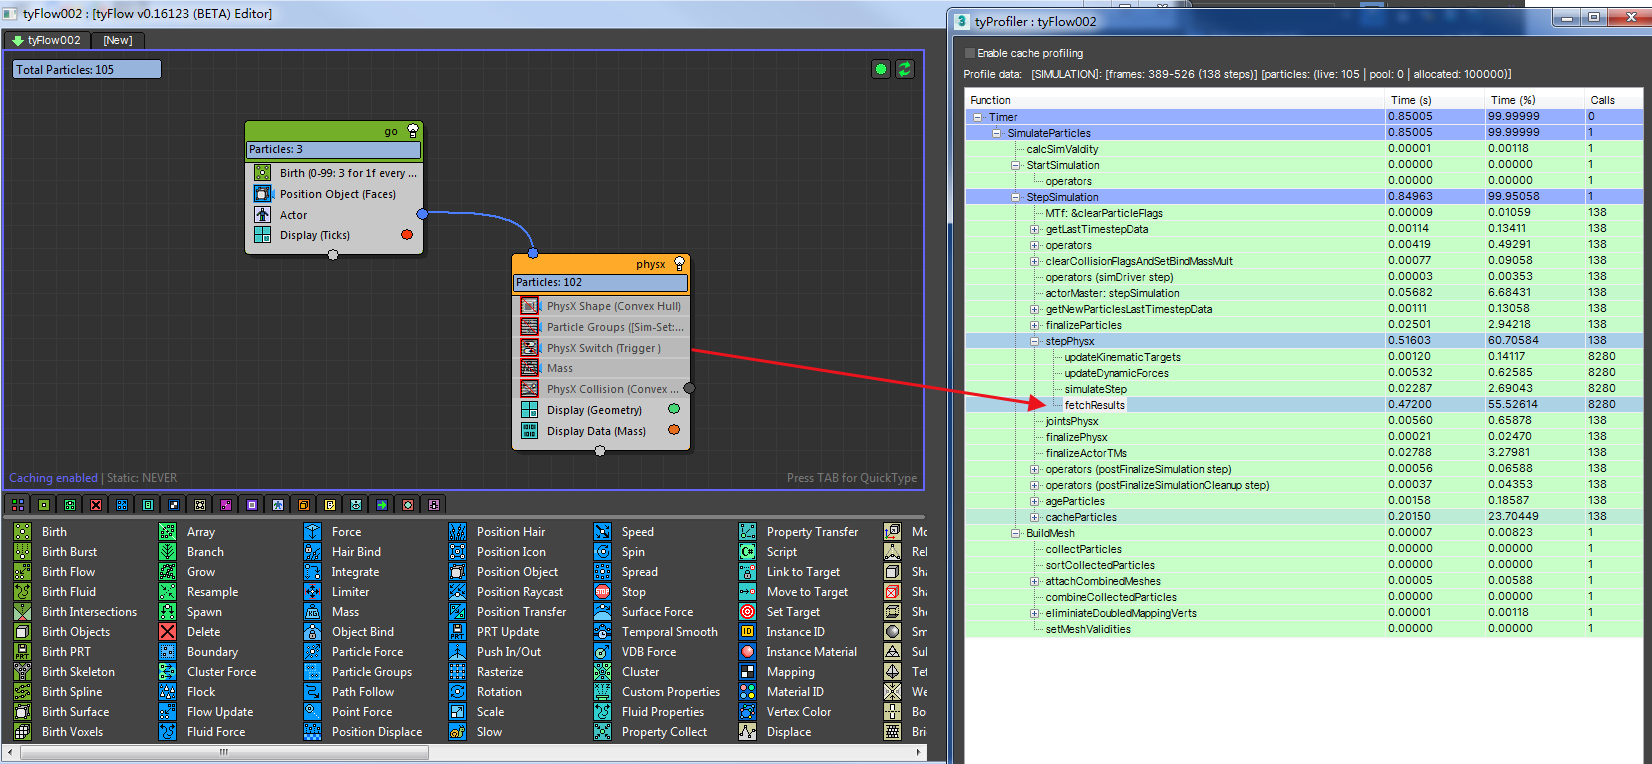Enable cache profiling checkbox
1652x764 pixels.
[x=969, y=53]
